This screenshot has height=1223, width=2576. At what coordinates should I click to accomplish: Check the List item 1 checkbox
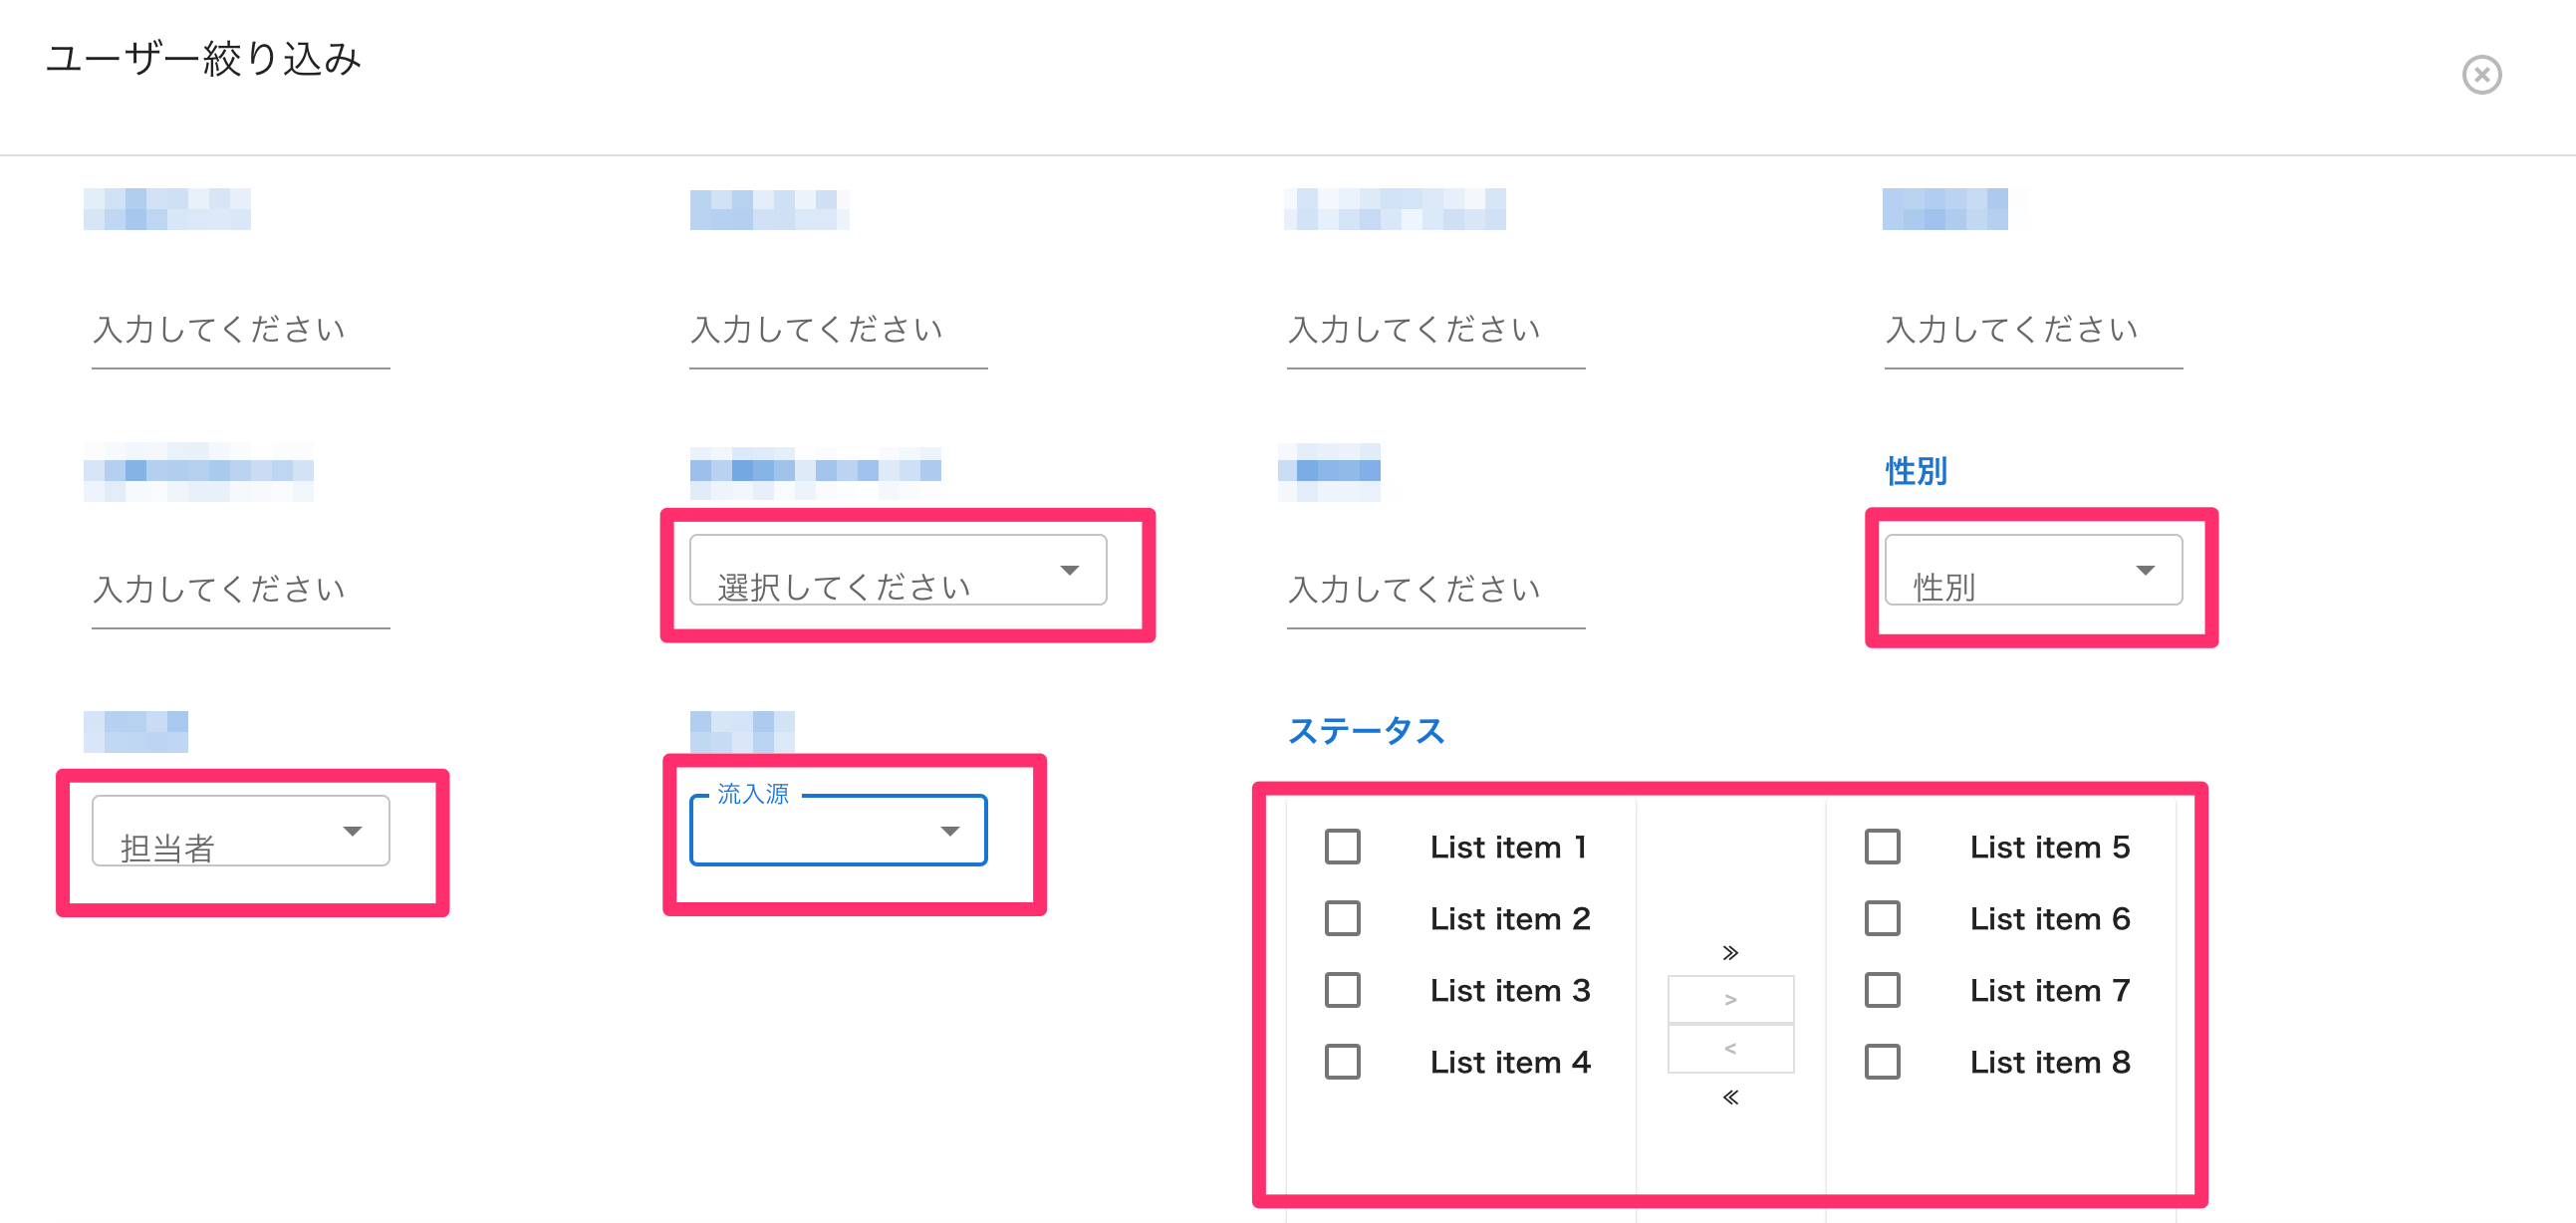(1343, 847)
